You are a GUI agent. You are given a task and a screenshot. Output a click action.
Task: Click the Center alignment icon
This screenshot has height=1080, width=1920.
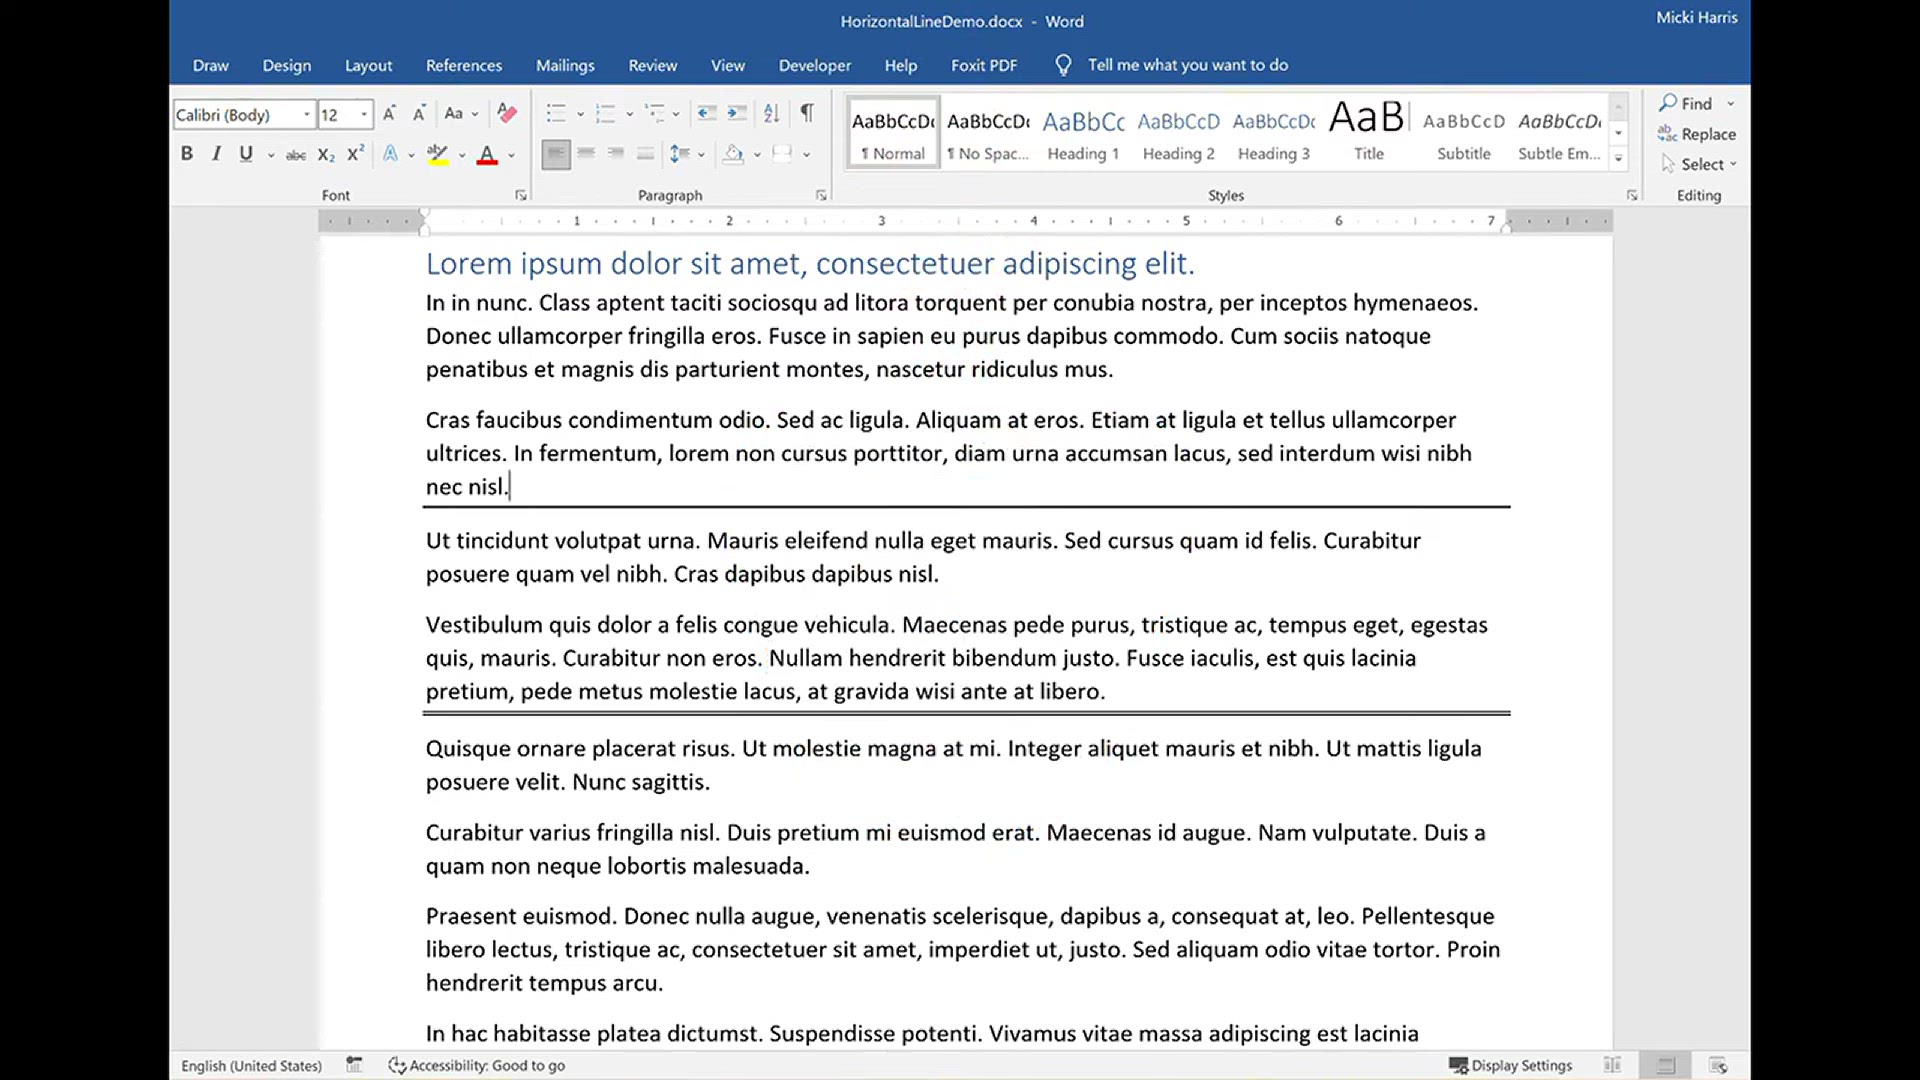(x=586, y=154)
